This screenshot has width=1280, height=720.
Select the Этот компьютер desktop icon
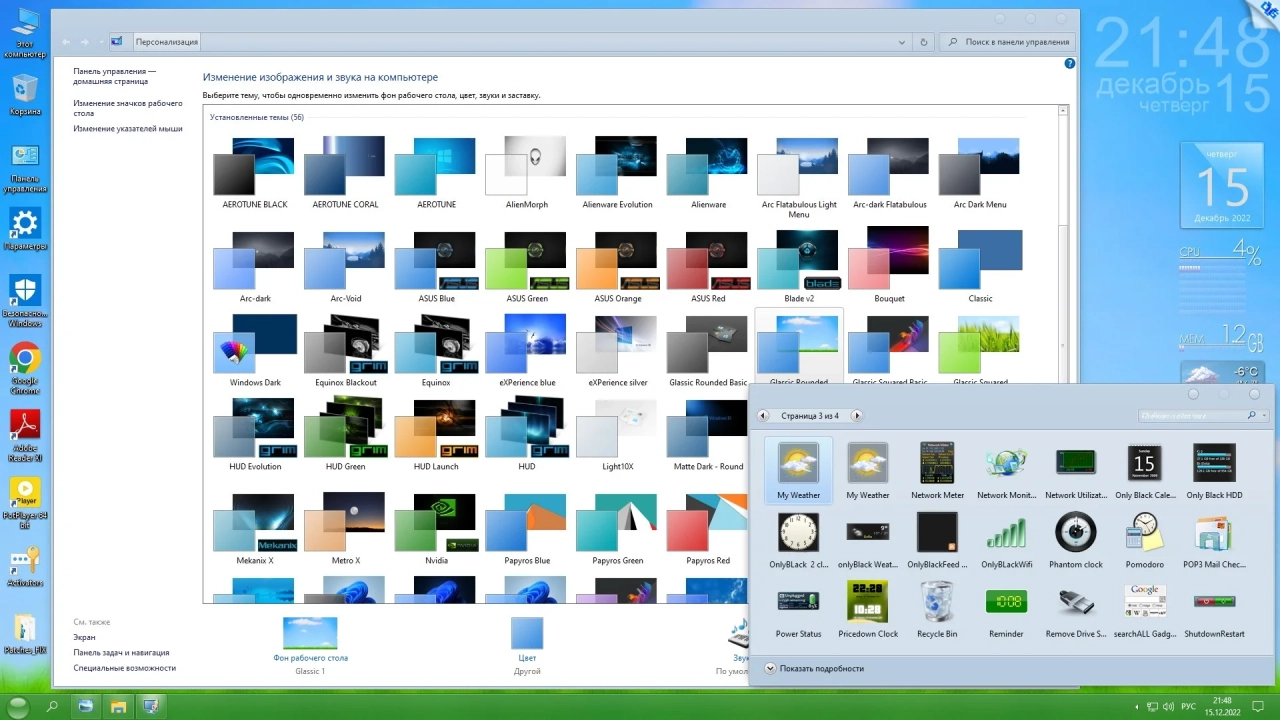tap(25, 33)
